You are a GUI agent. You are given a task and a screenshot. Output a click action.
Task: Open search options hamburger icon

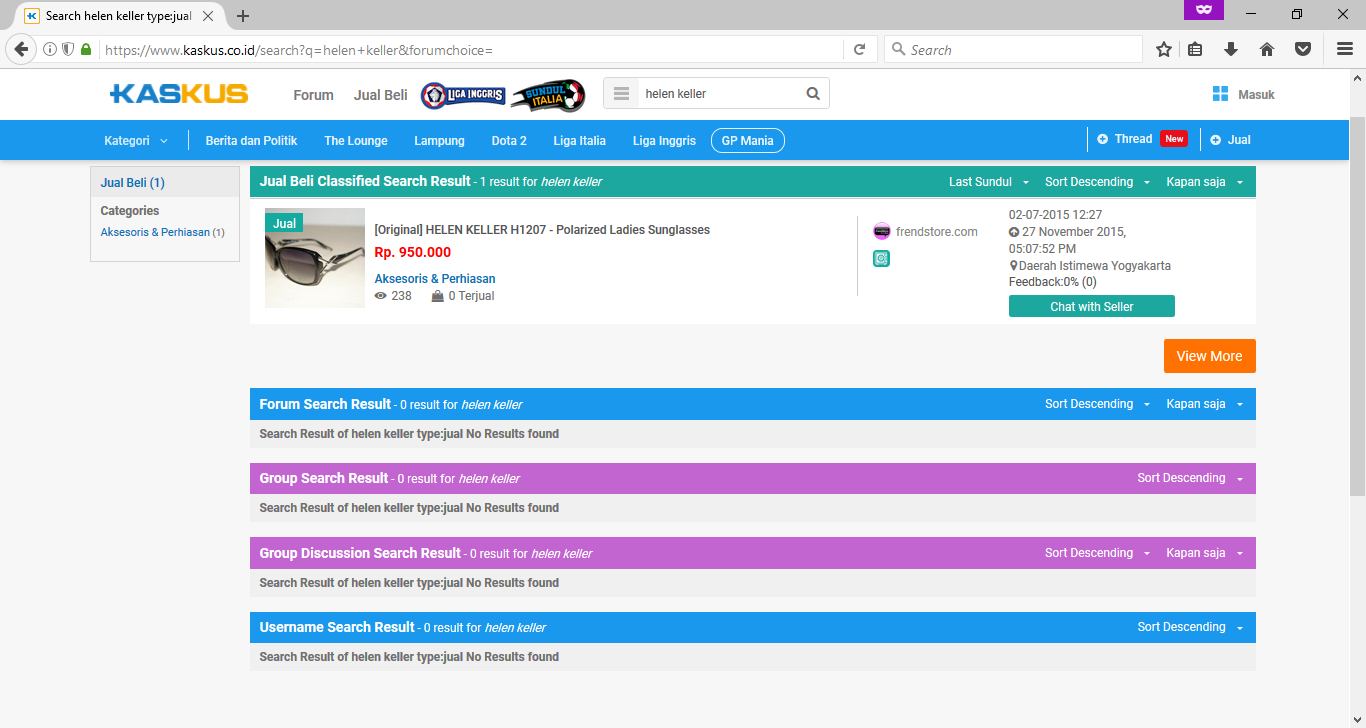[x=622, y=94]
